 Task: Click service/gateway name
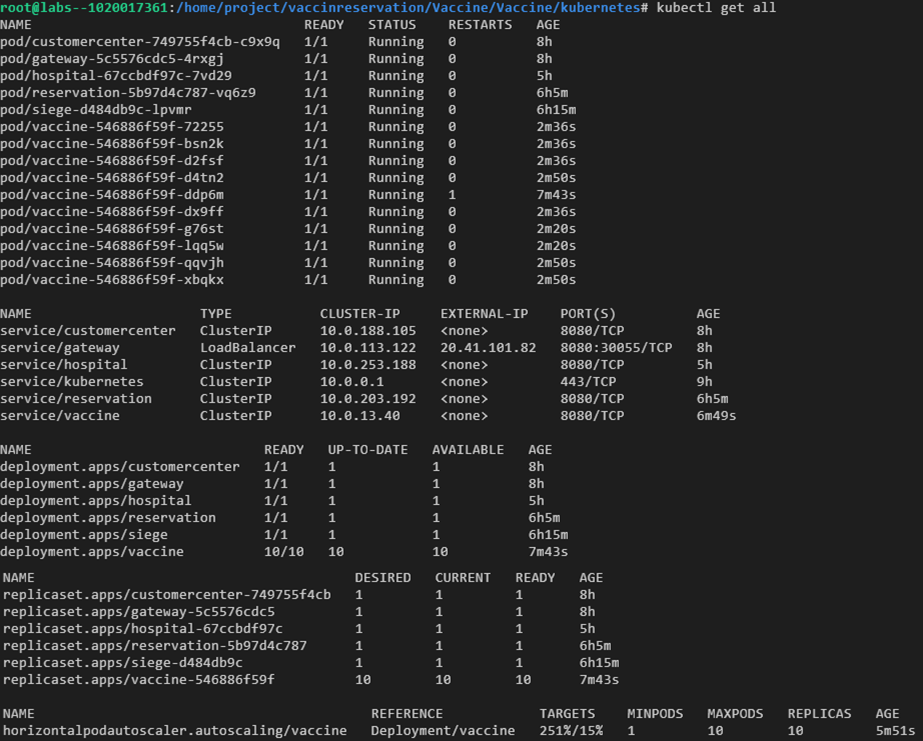(x=59, y=348)
